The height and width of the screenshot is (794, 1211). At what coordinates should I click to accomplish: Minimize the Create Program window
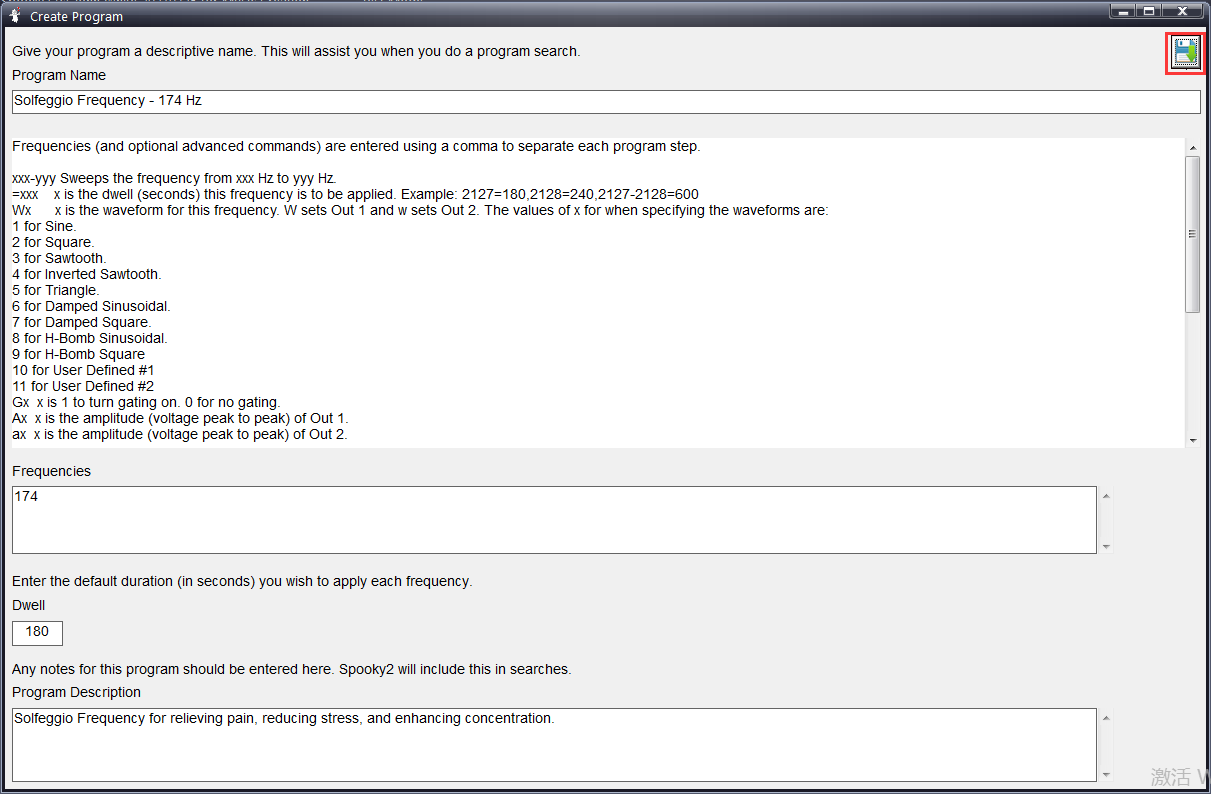[x=1123, y=11]
